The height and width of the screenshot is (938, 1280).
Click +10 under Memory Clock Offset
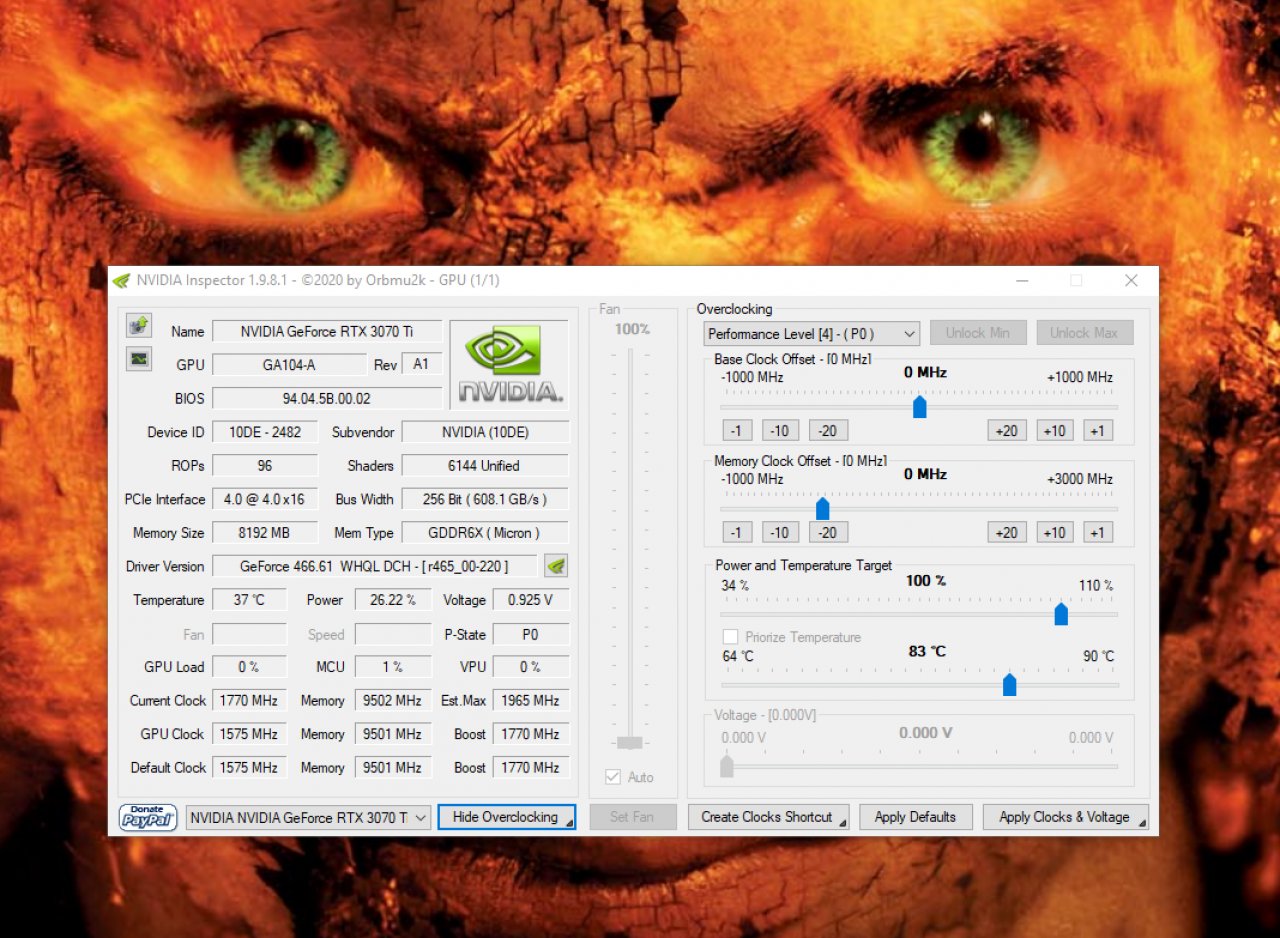[x=1055, y=532]
